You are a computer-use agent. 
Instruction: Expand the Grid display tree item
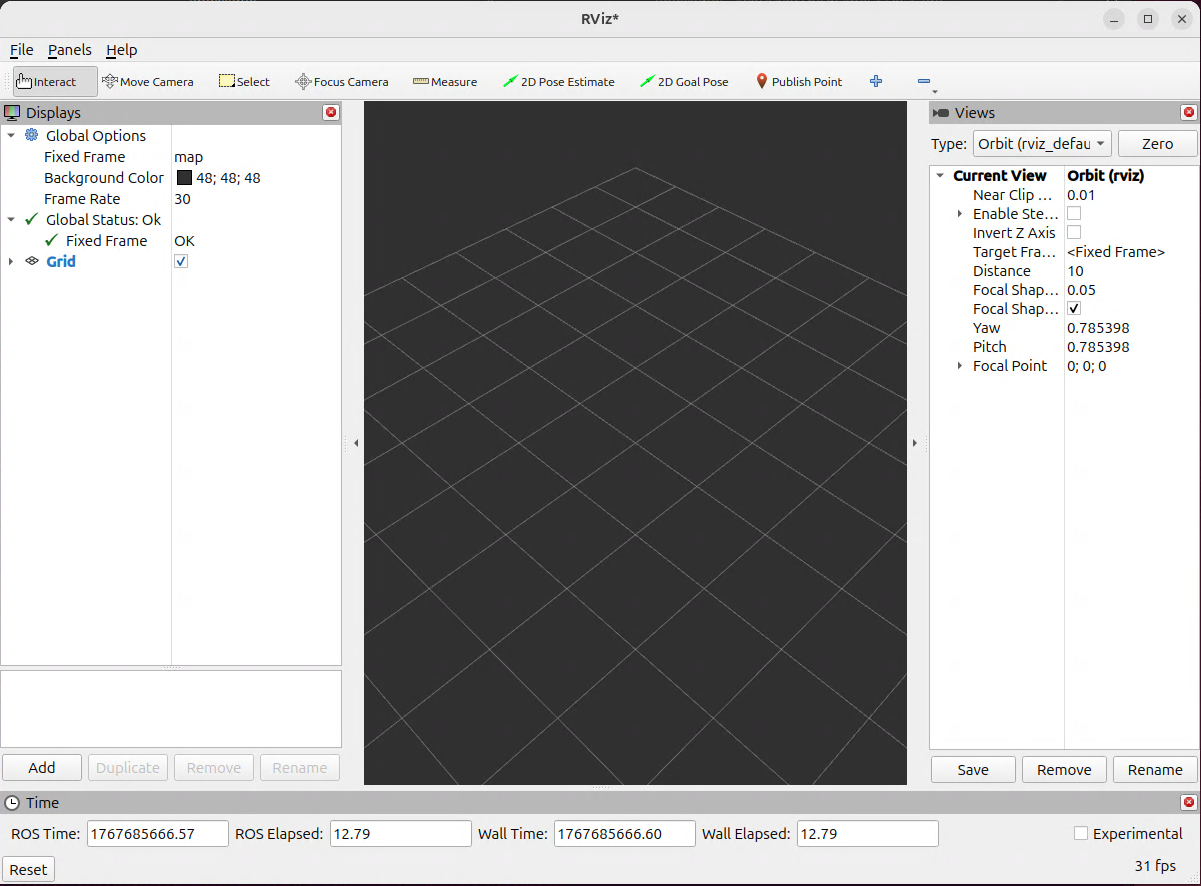click(x=11, y=262)
